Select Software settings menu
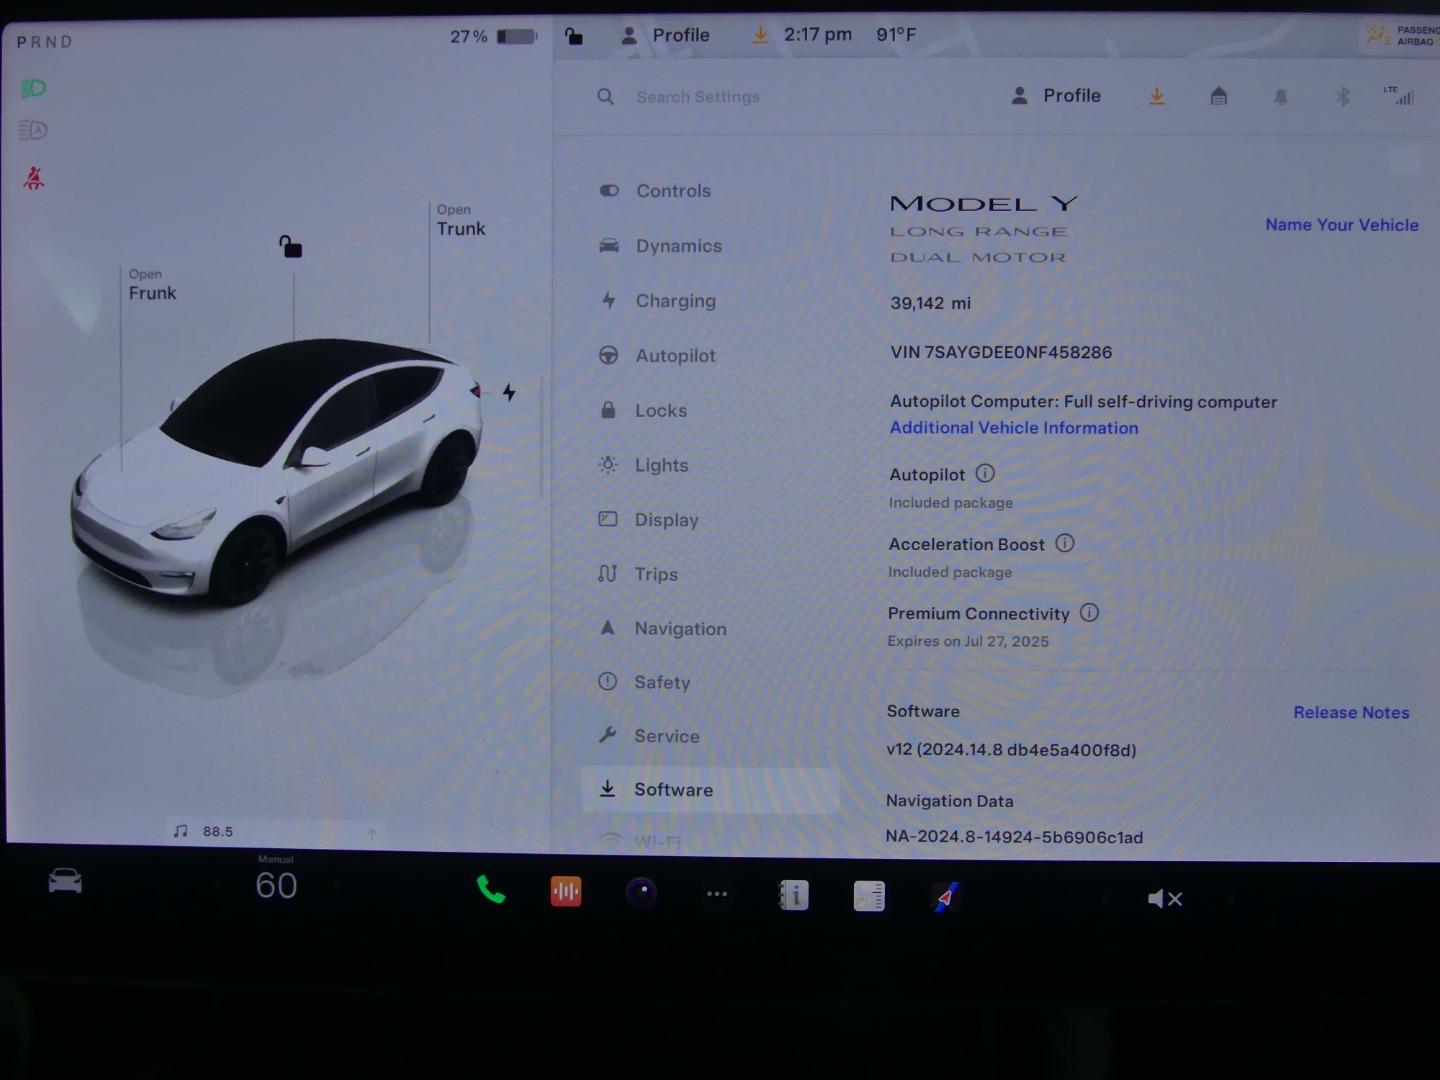The width and height of the screenshot is (1440, 1080). [x=710, y=790]
